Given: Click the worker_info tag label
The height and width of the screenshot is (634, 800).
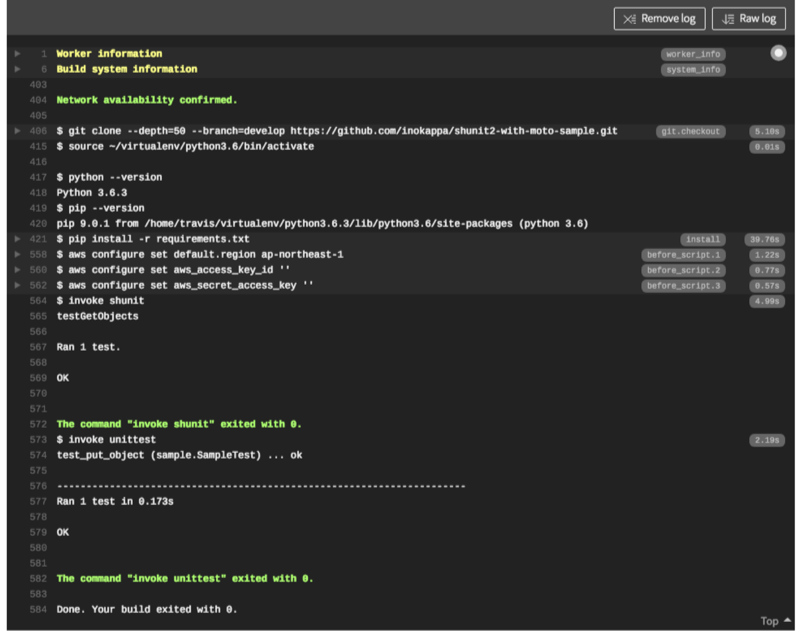Looking at the screenshot, I should tap(693, 54).
